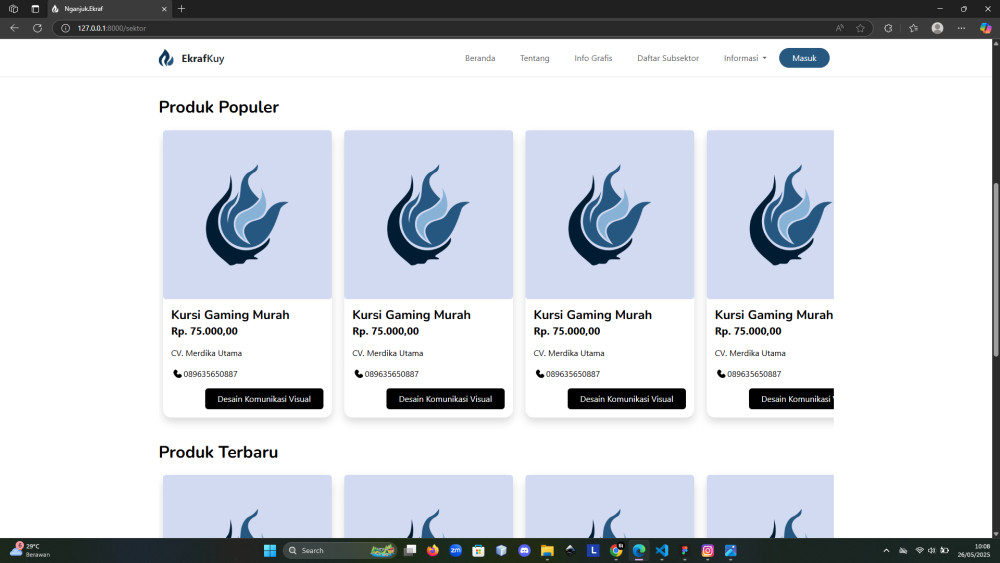
Task: Click first card's Kursi Gaming Murah title
Action: click(230, 314)
